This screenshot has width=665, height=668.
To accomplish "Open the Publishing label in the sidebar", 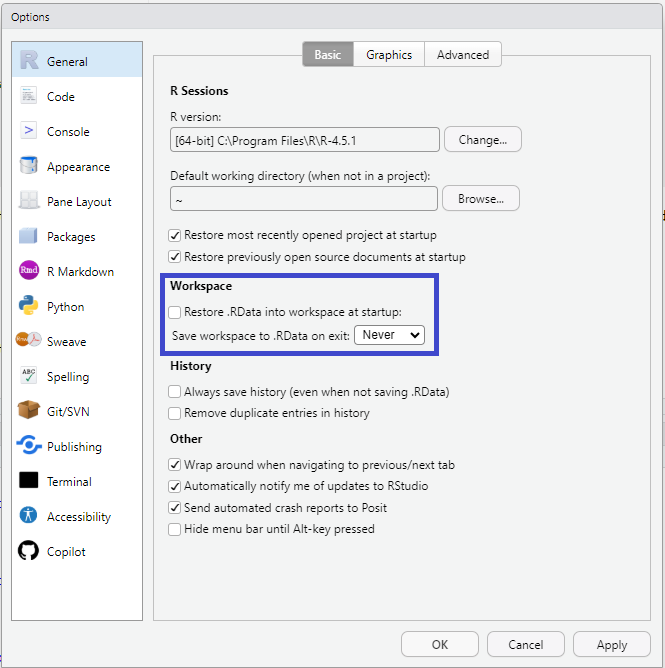I will 75,447.
